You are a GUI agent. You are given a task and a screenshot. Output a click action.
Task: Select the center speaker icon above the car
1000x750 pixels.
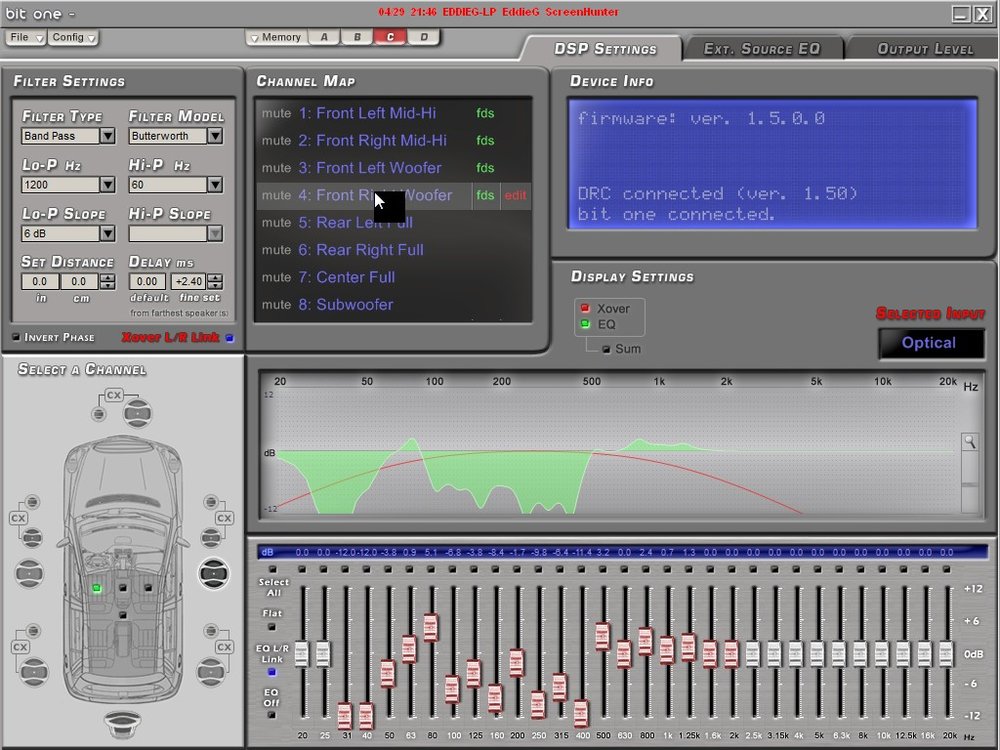137,413
